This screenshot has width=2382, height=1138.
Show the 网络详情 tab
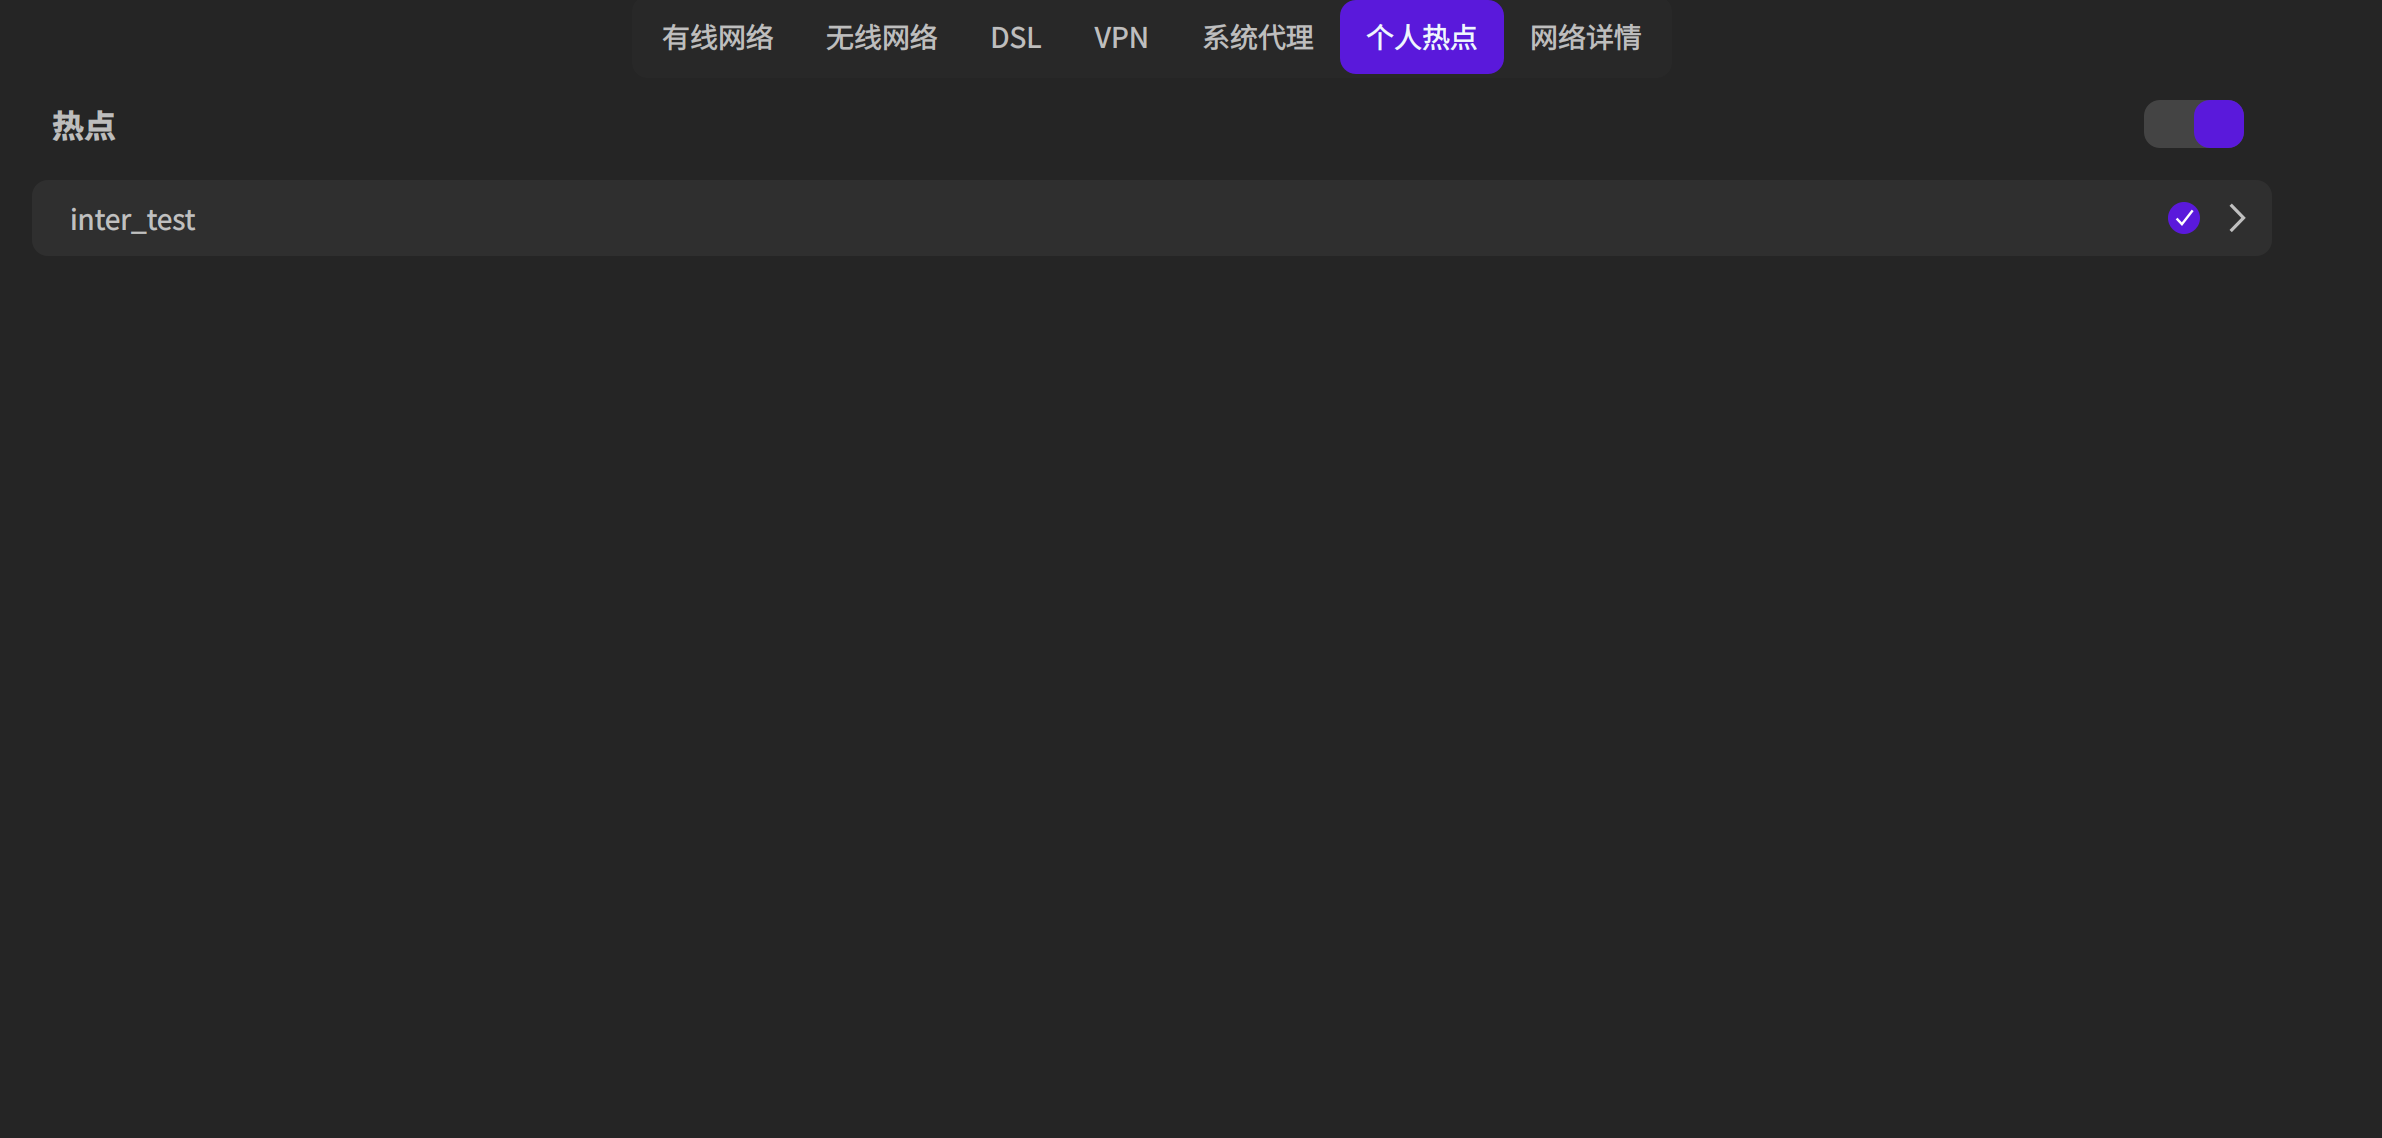point(1585,38)
